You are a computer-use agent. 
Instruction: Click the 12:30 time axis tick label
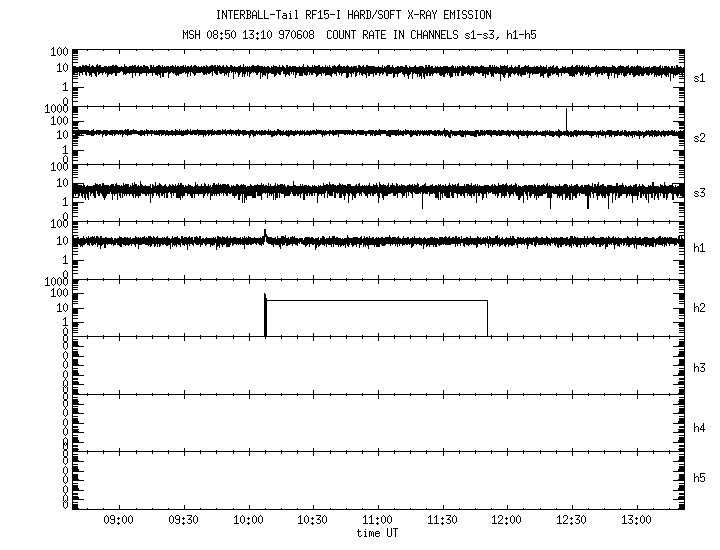571,520
